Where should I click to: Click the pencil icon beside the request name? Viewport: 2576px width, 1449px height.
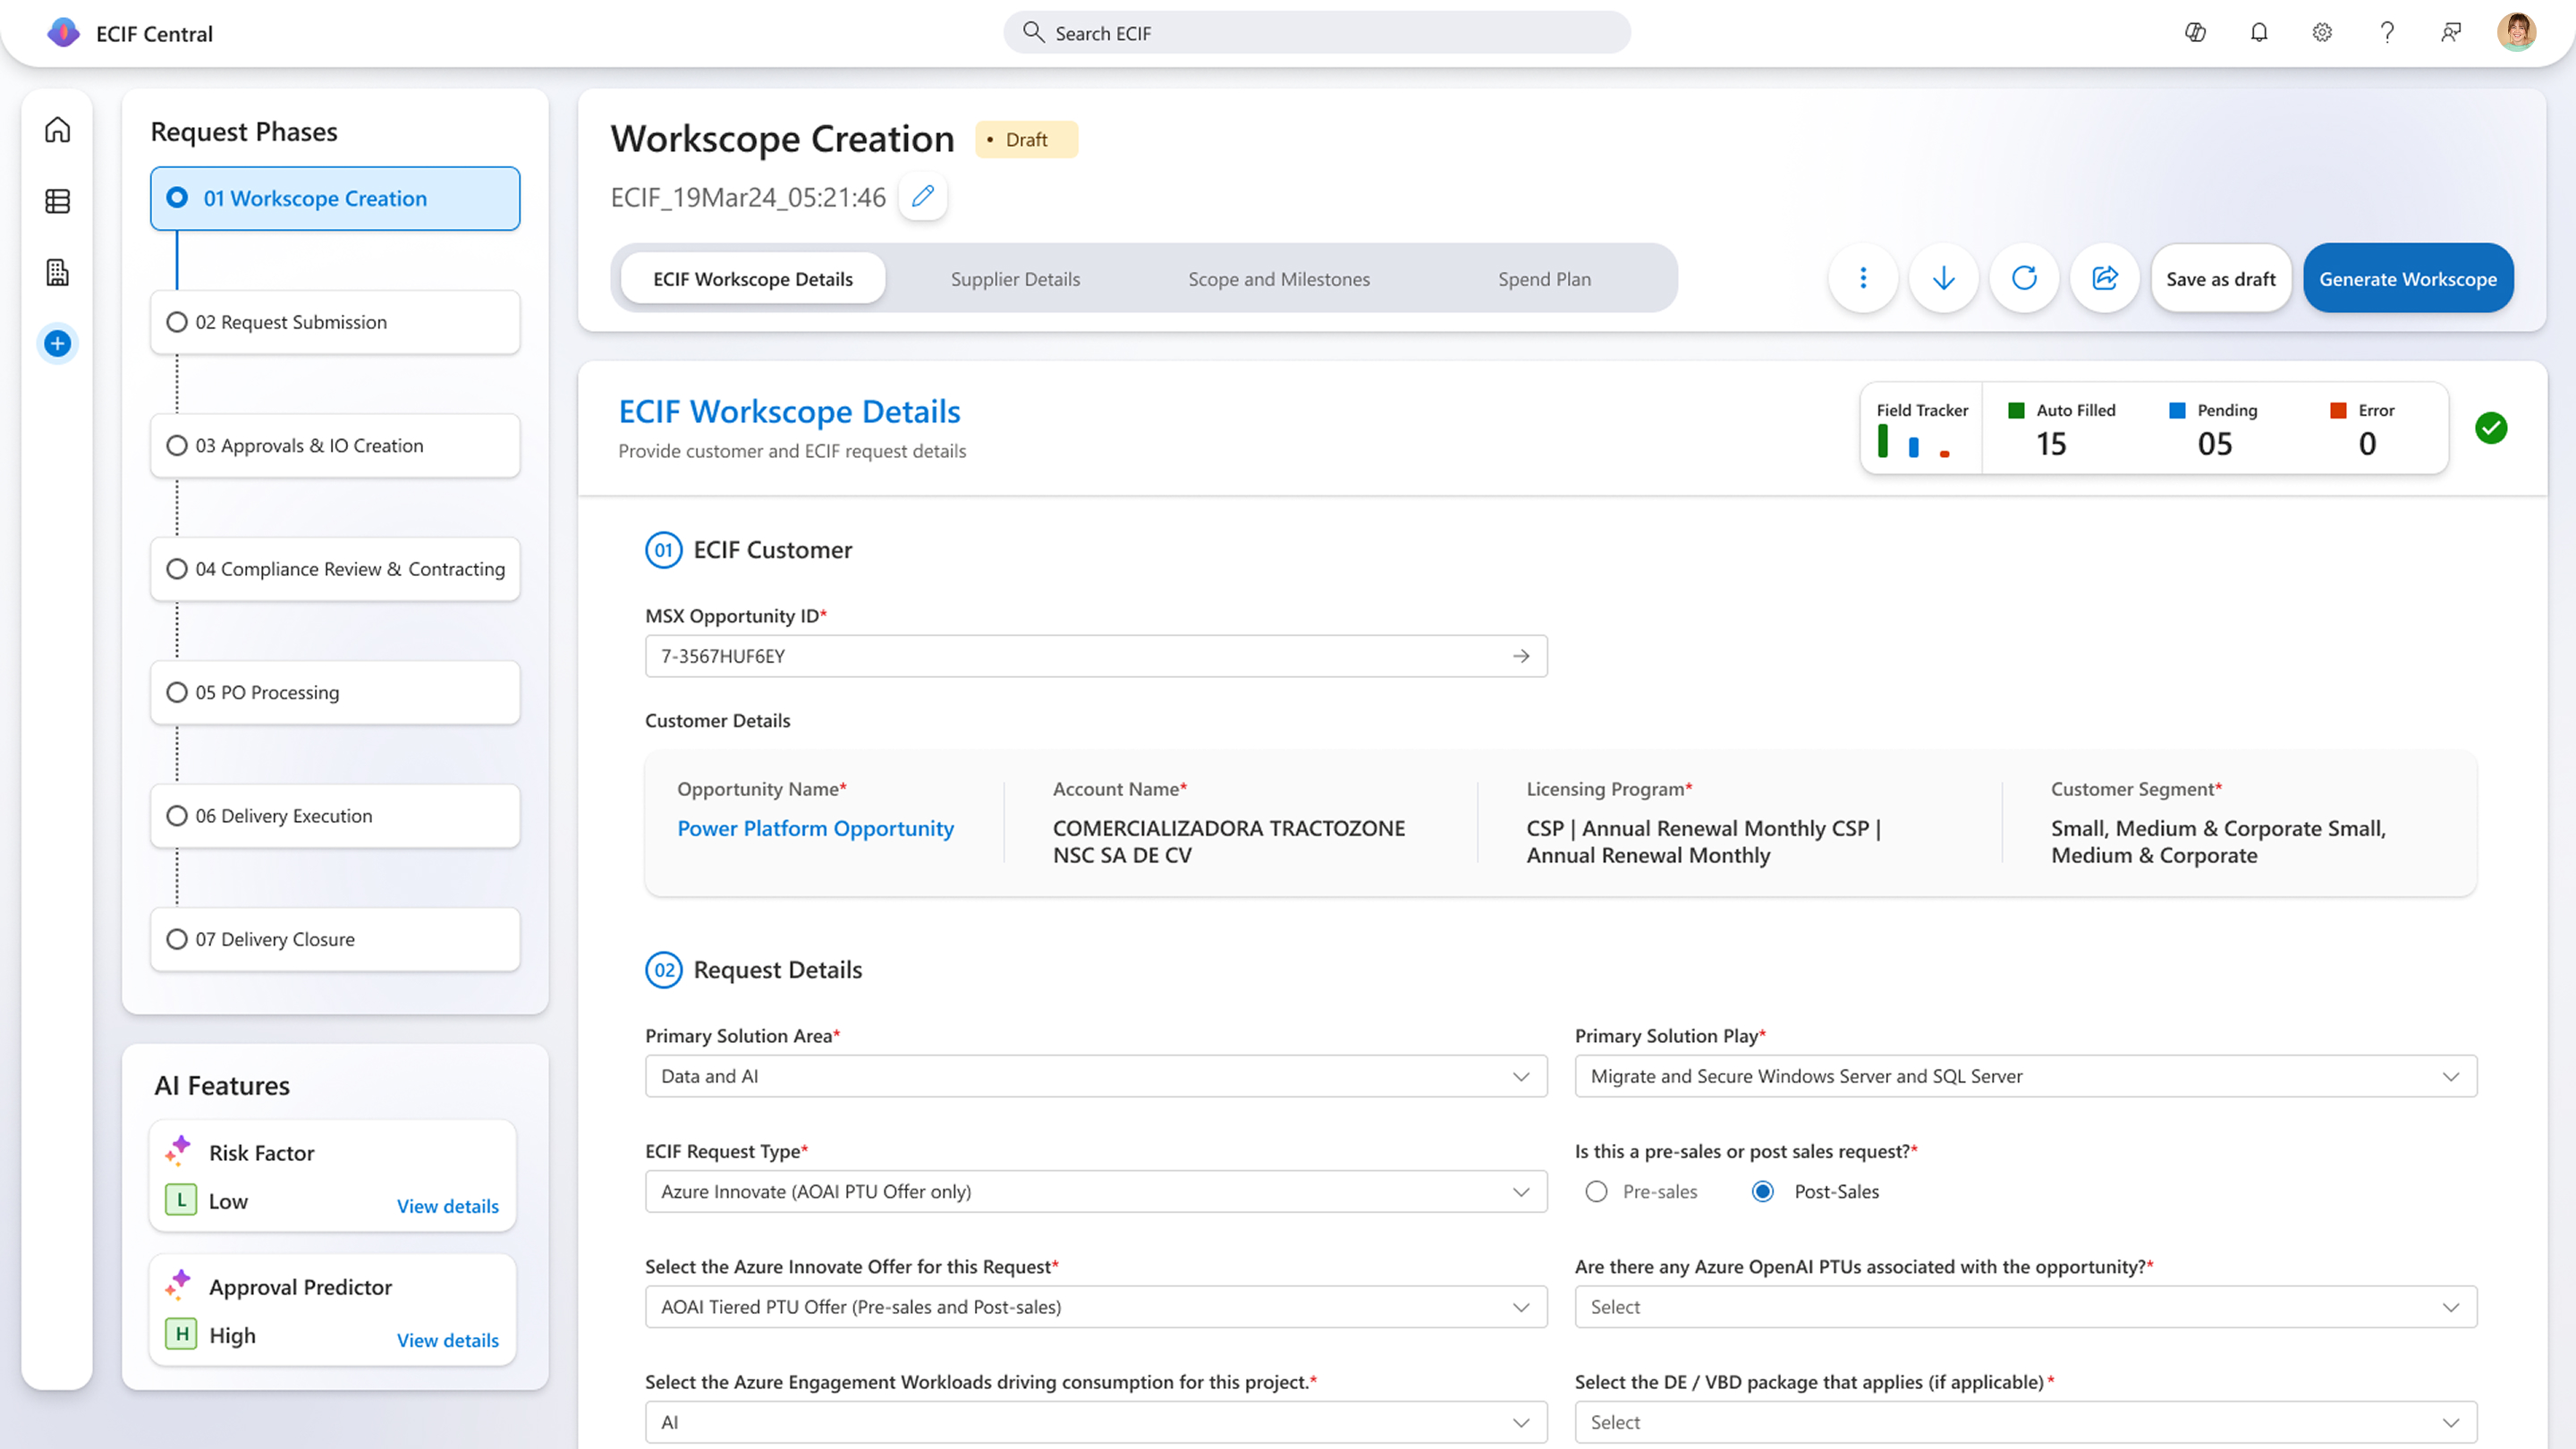[x=922, y=196]
